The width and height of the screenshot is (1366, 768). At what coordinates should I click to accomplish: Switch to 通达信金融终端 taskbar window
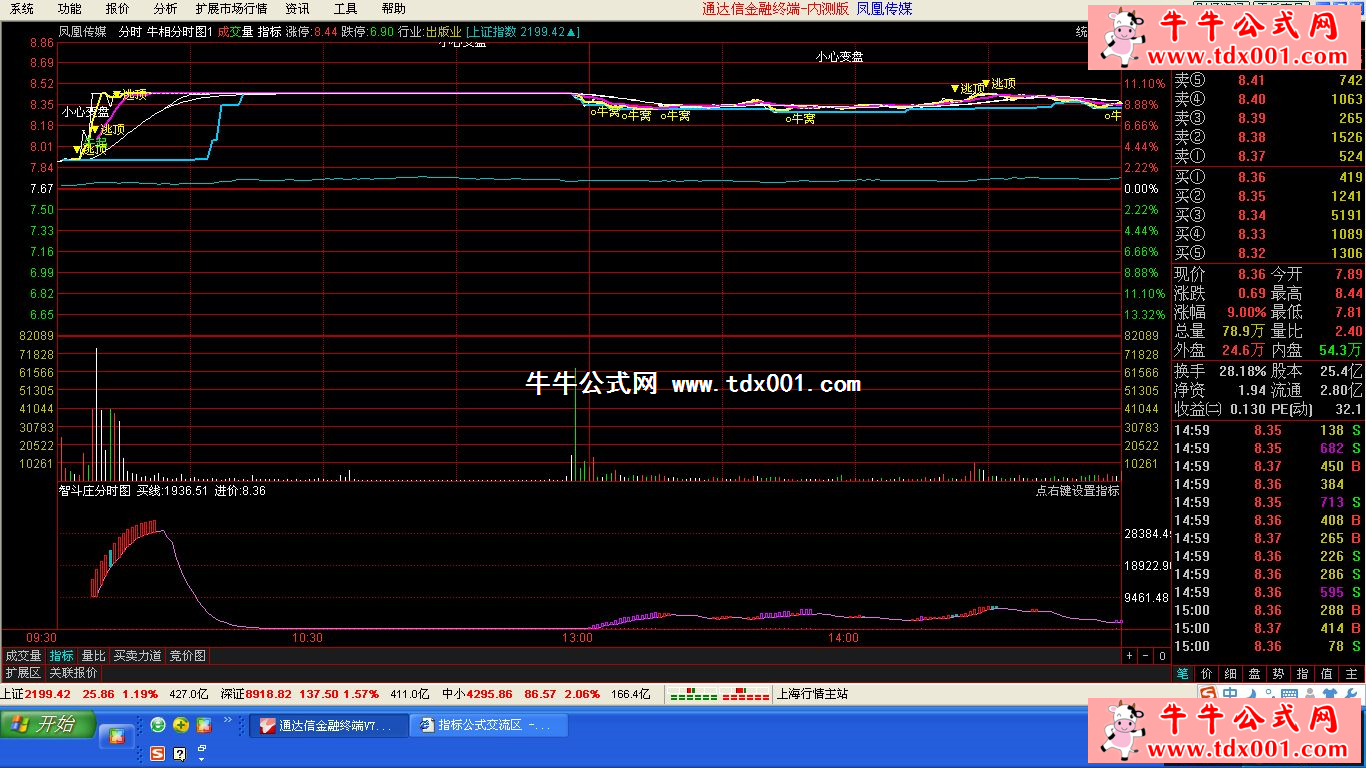point(329,725)
